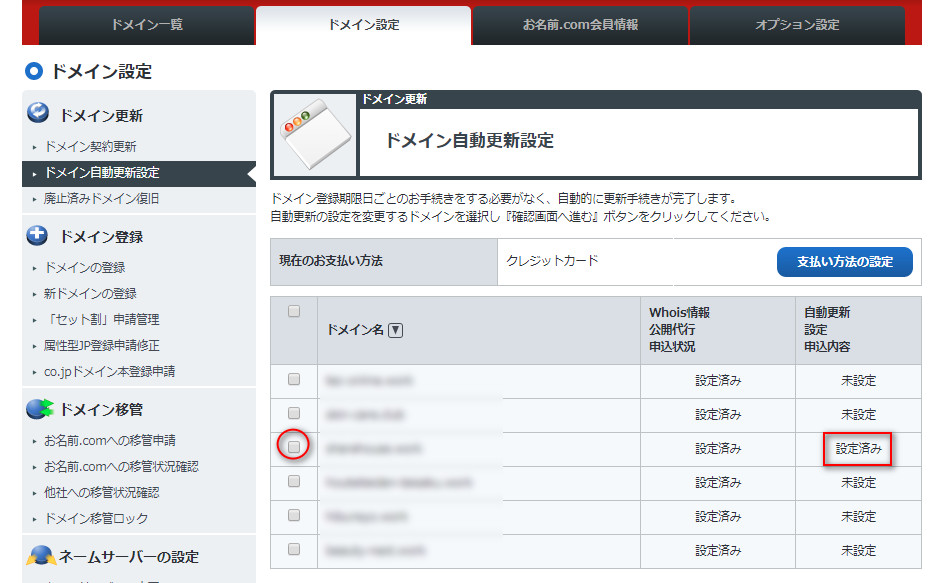Click the ドメイン更新 refresh icon in sidebar
Viewport: 943px width, 583px height.
[x=39, y=114]
